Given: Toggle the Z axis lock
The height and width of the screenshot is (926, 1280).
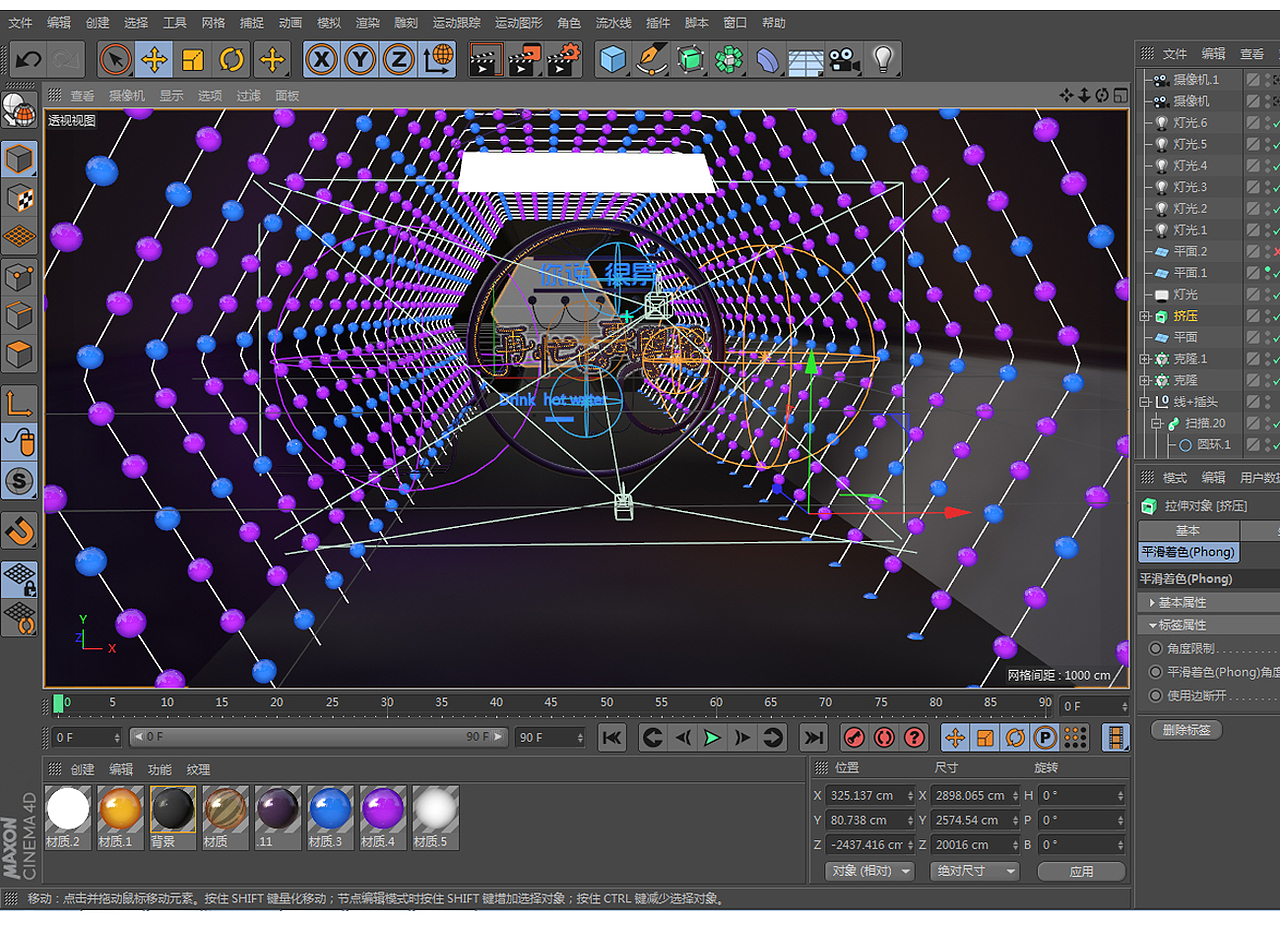Looking at the screenshot, I should 398,60.
